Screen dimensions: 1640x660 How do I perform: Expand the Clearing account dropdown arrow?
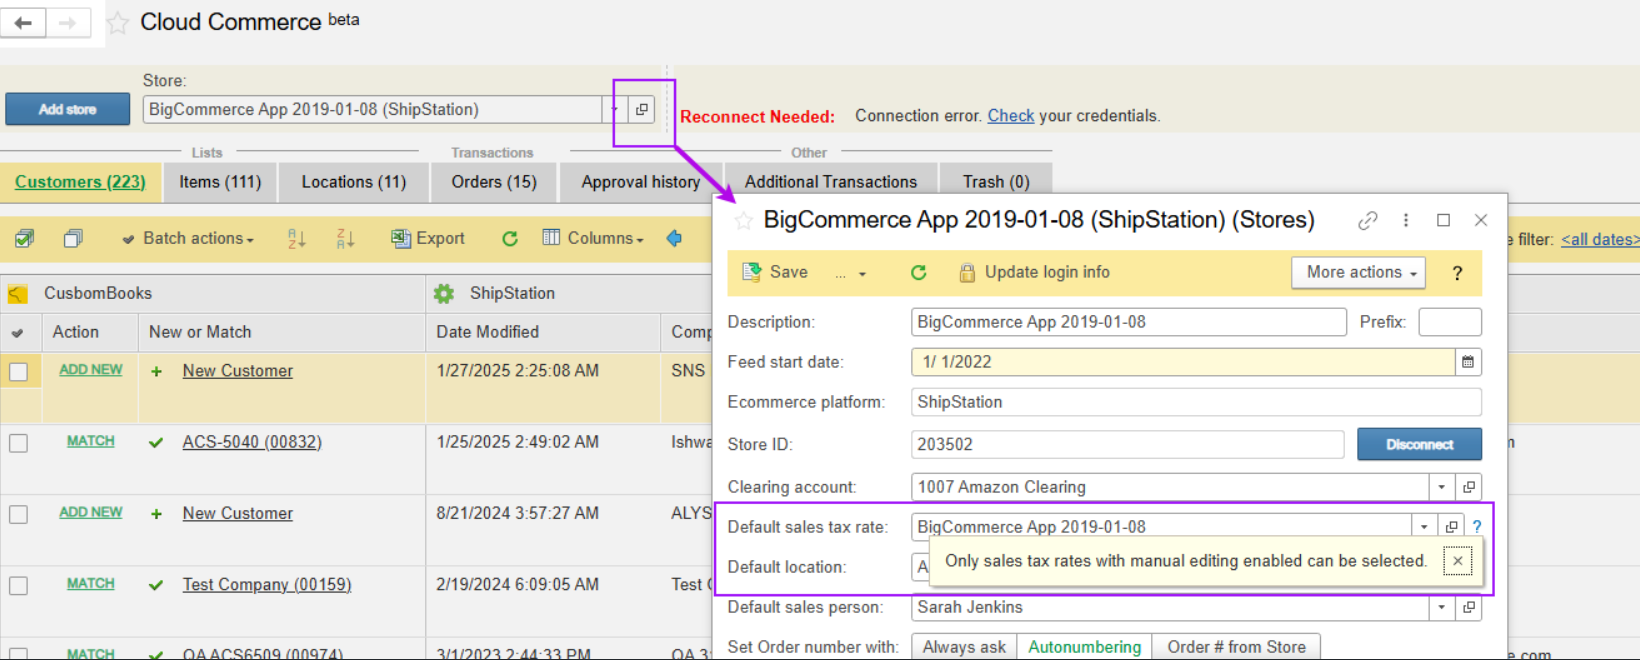[x=1441, y=487]
